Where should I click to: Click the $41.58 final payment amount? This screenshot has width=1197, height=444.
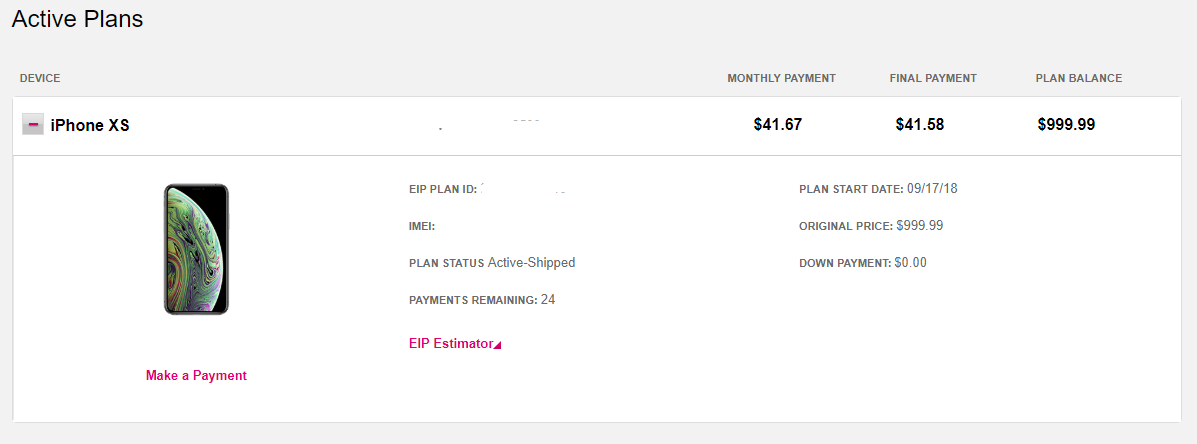coord(920,125)
